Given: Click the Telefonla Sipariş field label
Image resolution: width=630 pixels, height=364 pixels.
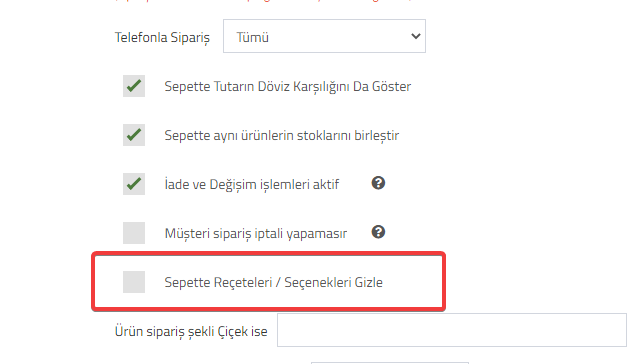Looking at the screenshot, I should click(162, 37).
